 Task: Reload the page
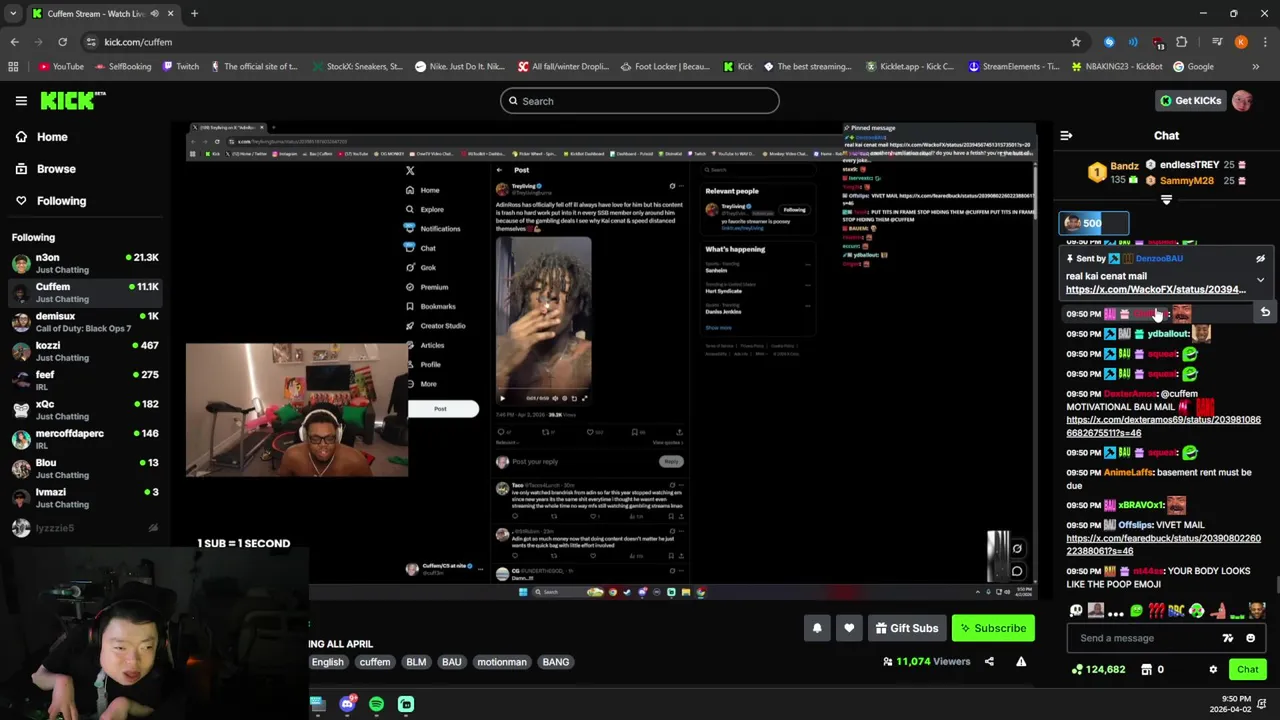(x=62, y=42)
